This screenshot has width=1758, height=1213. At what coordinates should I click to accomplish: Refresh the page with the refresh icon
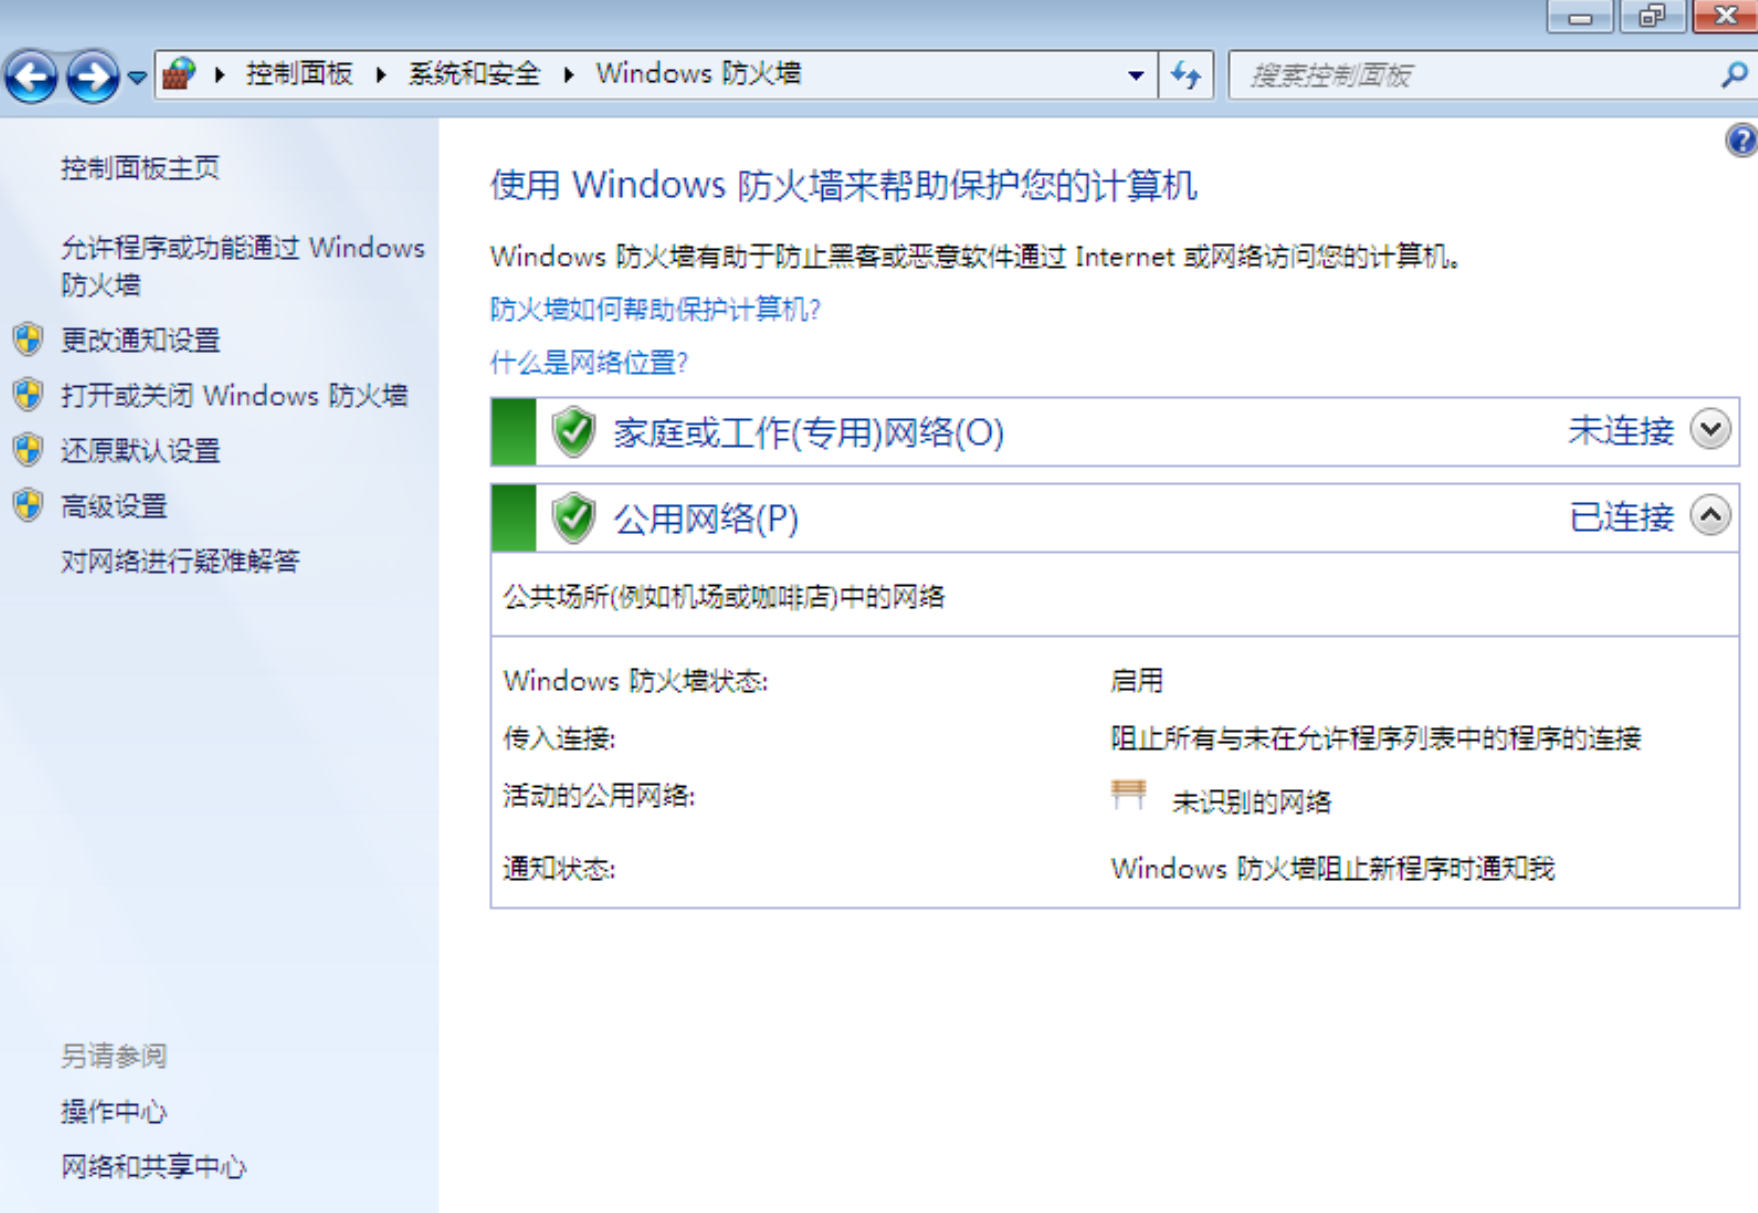(x=1186, y=75)
